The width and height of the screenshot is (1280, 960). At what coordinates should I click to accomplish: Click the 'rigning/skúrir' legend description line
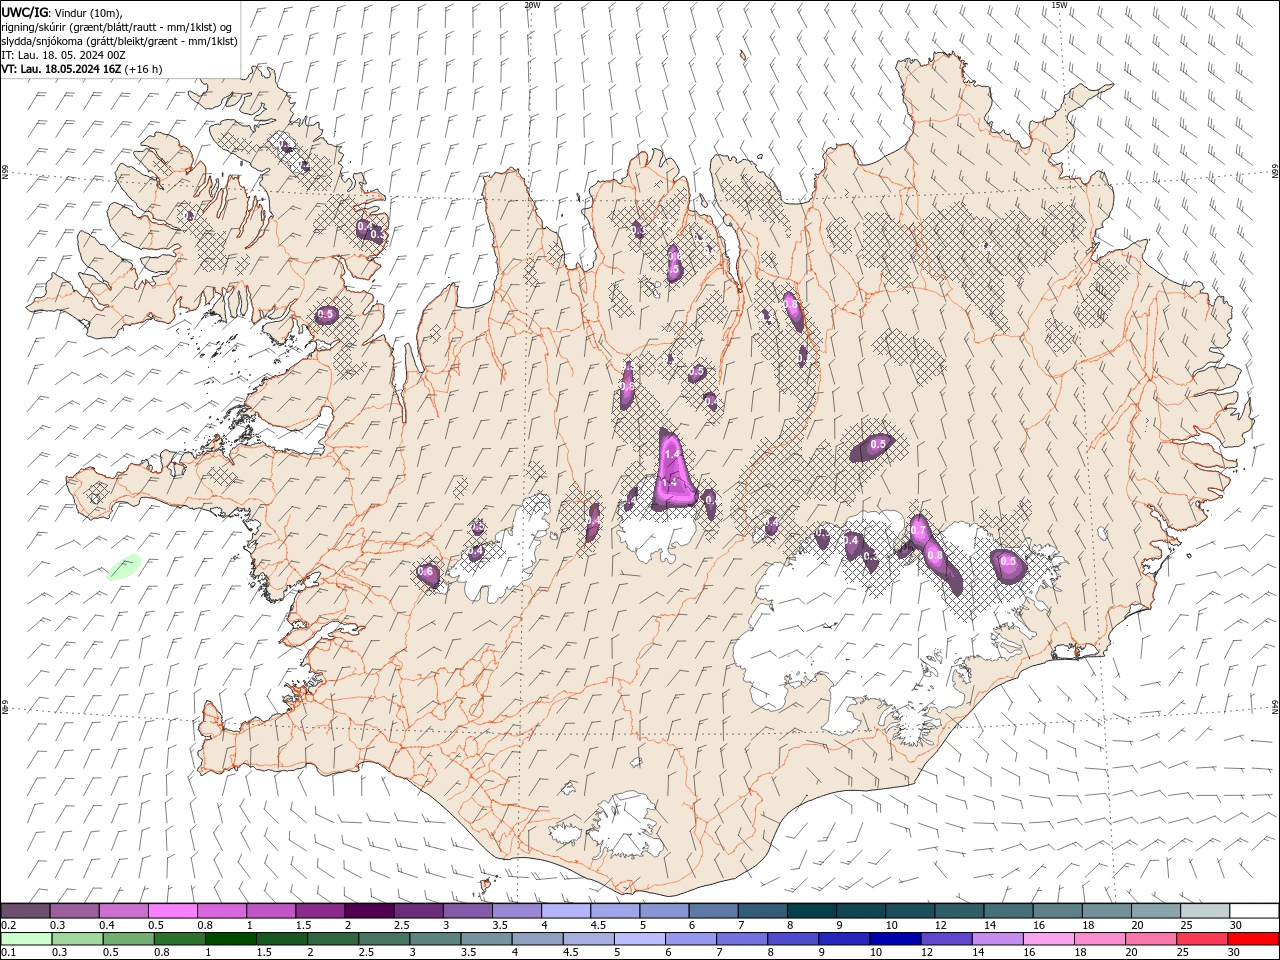(x=117, y=26)
